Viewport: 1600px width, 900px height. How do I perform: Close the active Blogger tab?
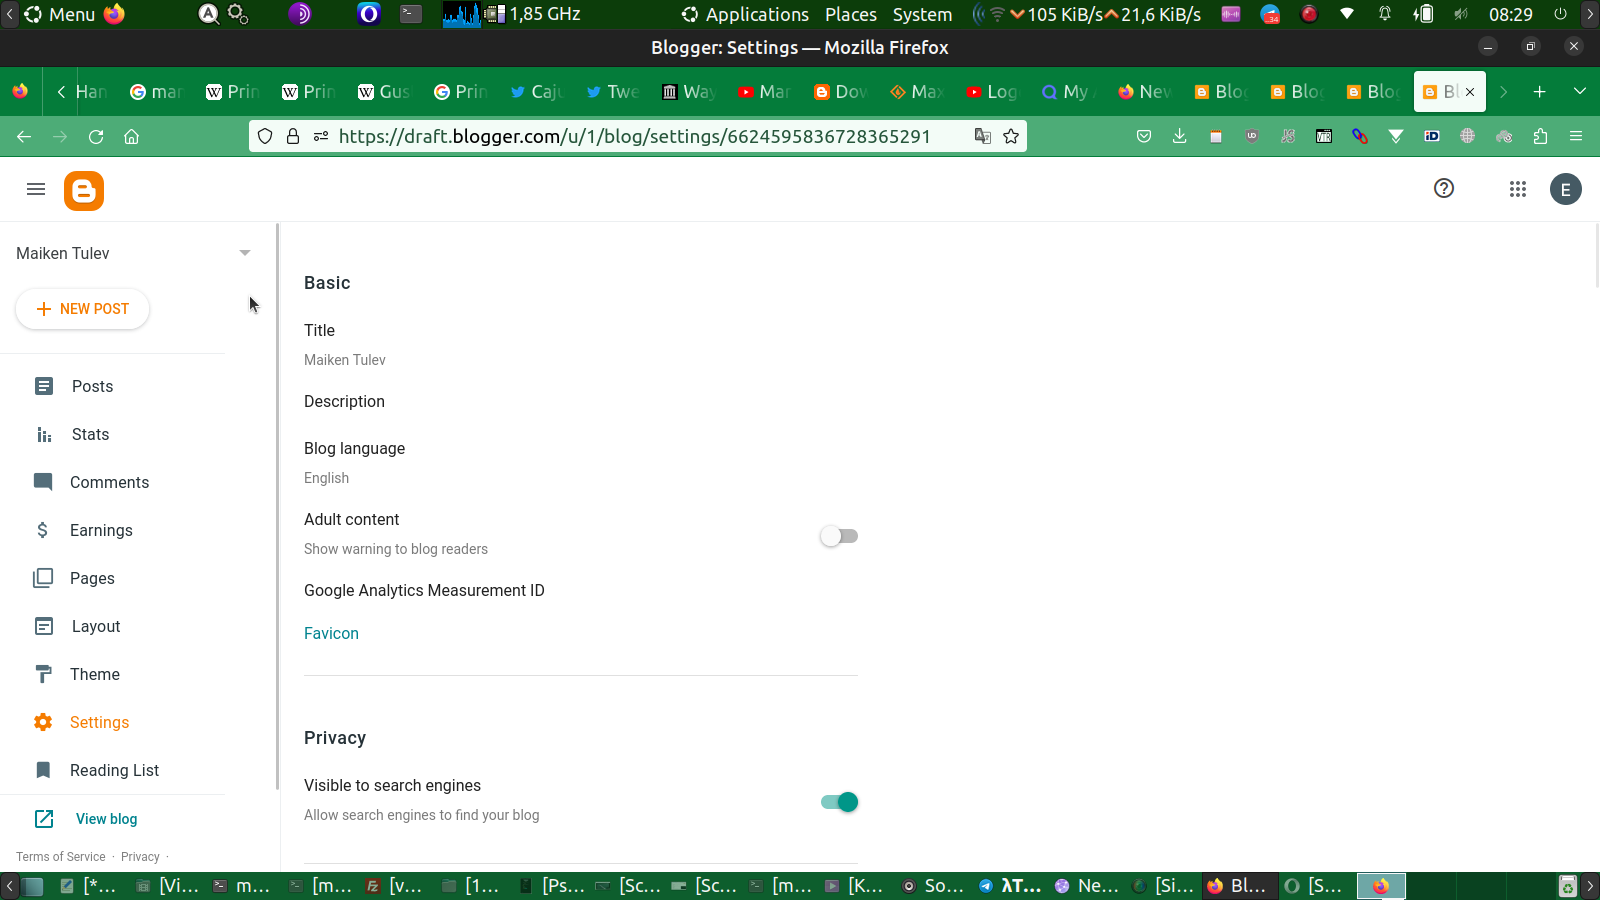[x=1470, y=92]
